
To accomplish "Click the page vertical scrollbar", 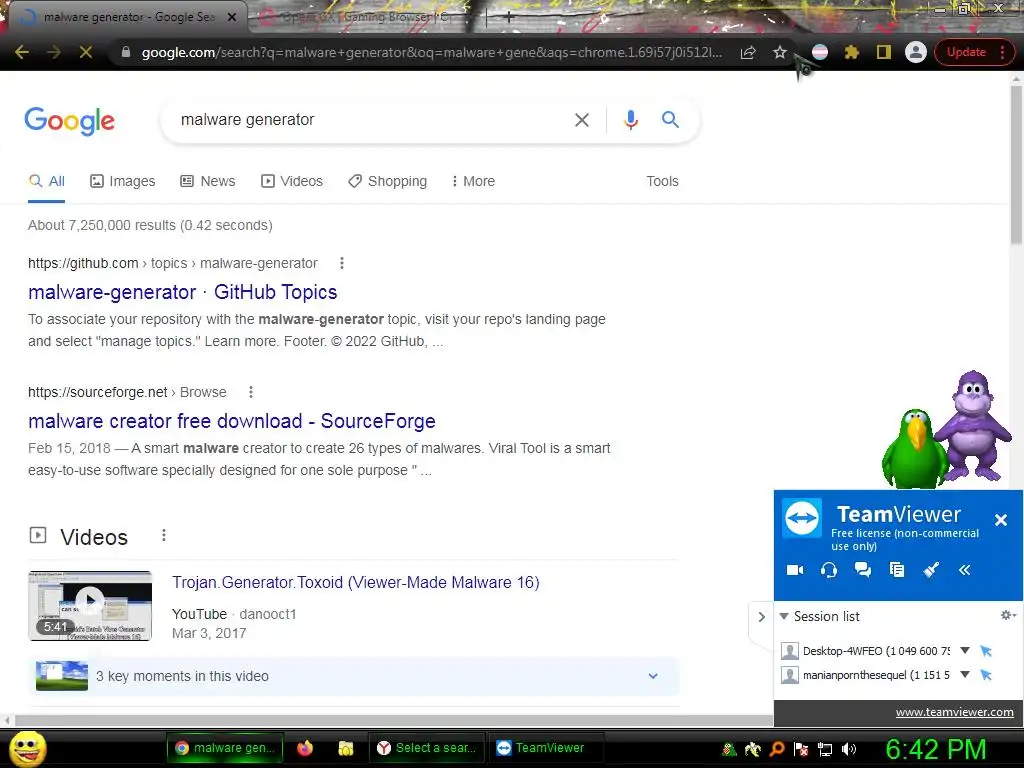I will tap(1016, 165).
